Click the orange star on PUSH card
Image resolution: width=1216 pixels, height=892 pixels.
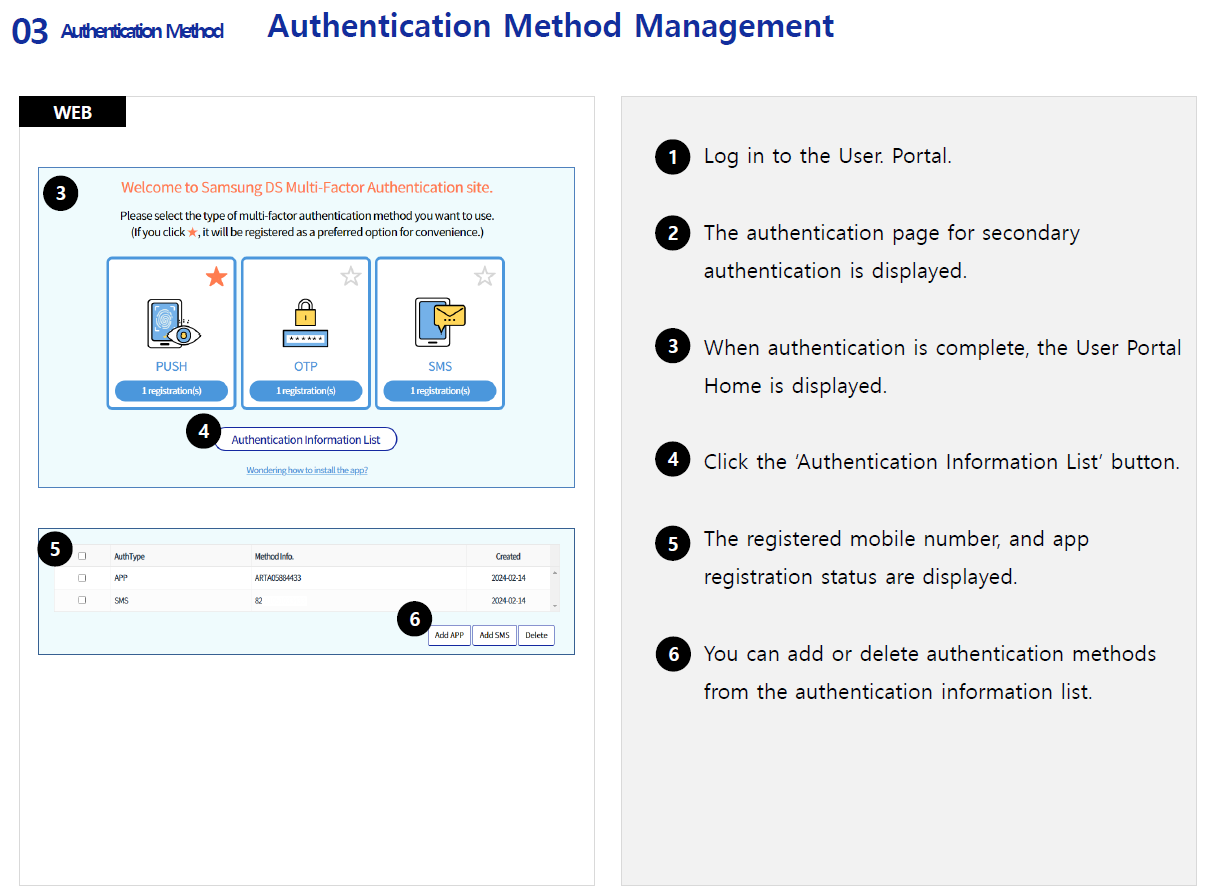pyautogui.click(x=216, y=277)
